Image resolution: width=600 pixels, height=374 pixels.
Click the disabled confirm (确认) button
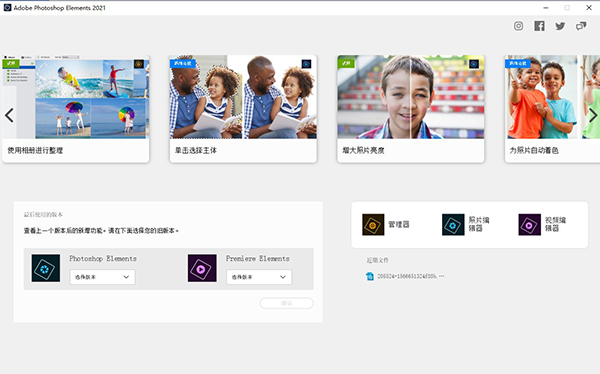pyautogui.click(x=287, y=303)
